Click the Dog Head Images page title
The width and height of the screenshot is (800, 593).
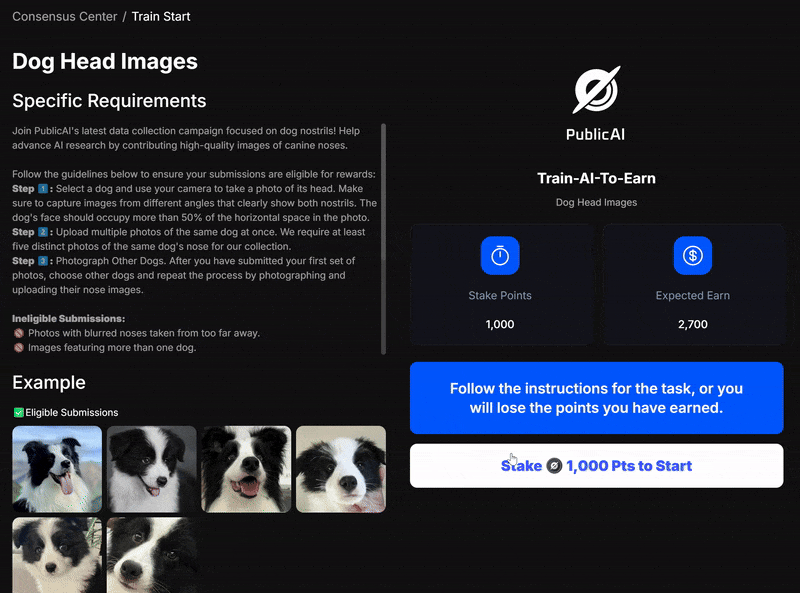pos(105,61)
